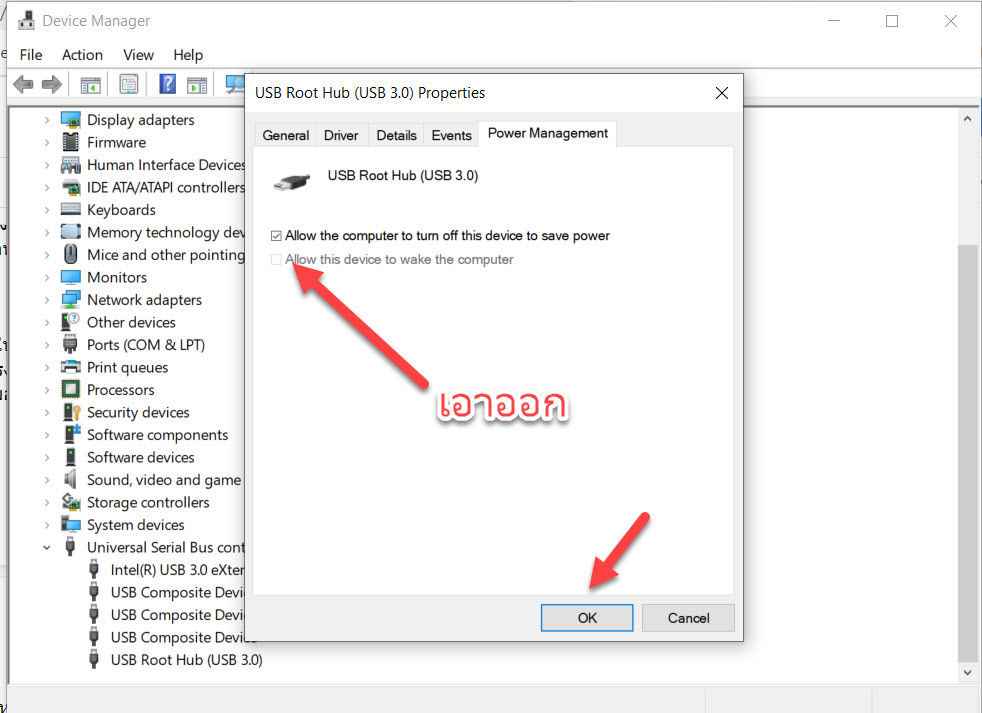Uncheck Allow computer to turn off device

276,236
